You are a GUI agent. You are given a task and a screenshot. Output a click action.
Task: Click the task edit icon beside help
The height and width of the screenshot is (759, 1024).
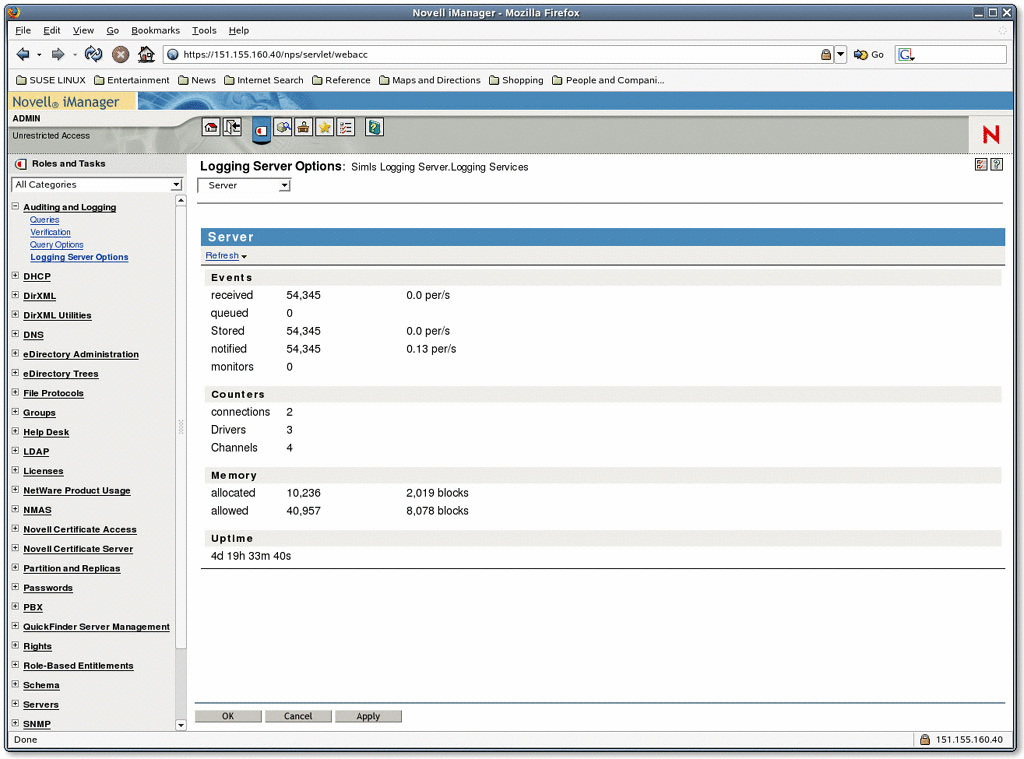pyautogui.click(x=981, y=165)
